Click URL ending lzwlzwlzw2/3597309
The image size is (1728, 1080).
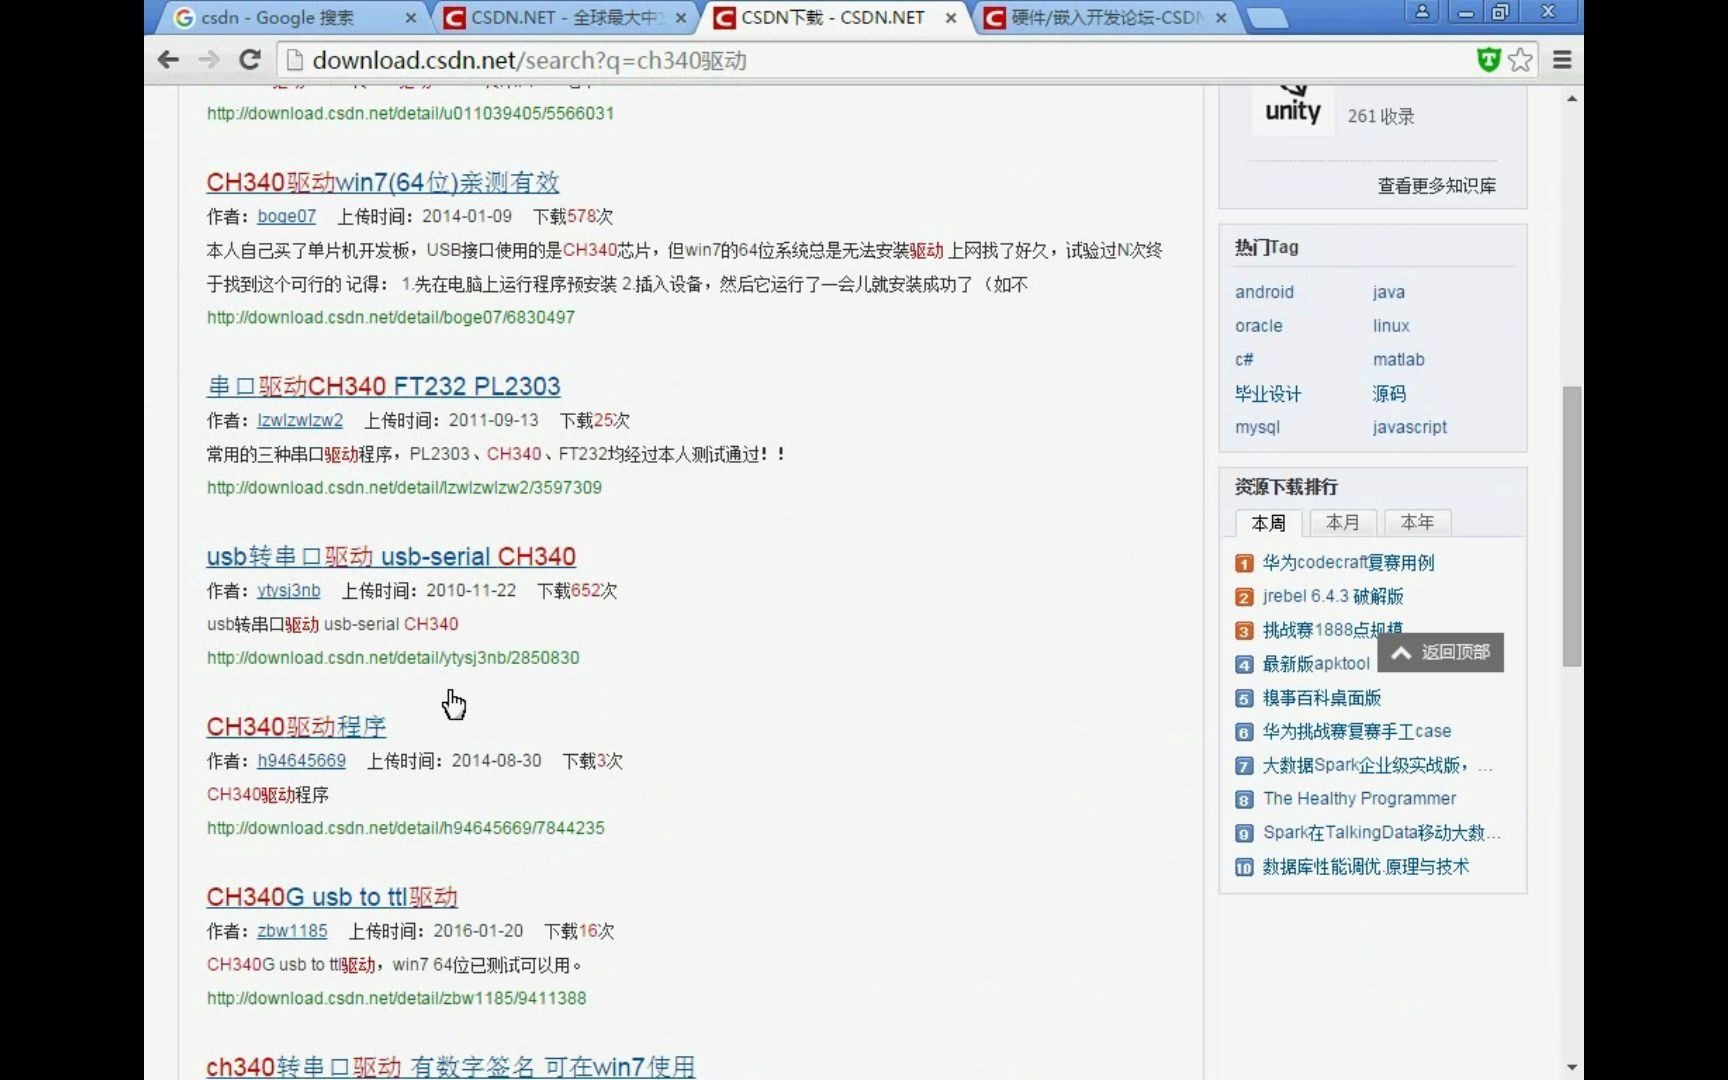(x=404, y=487)
